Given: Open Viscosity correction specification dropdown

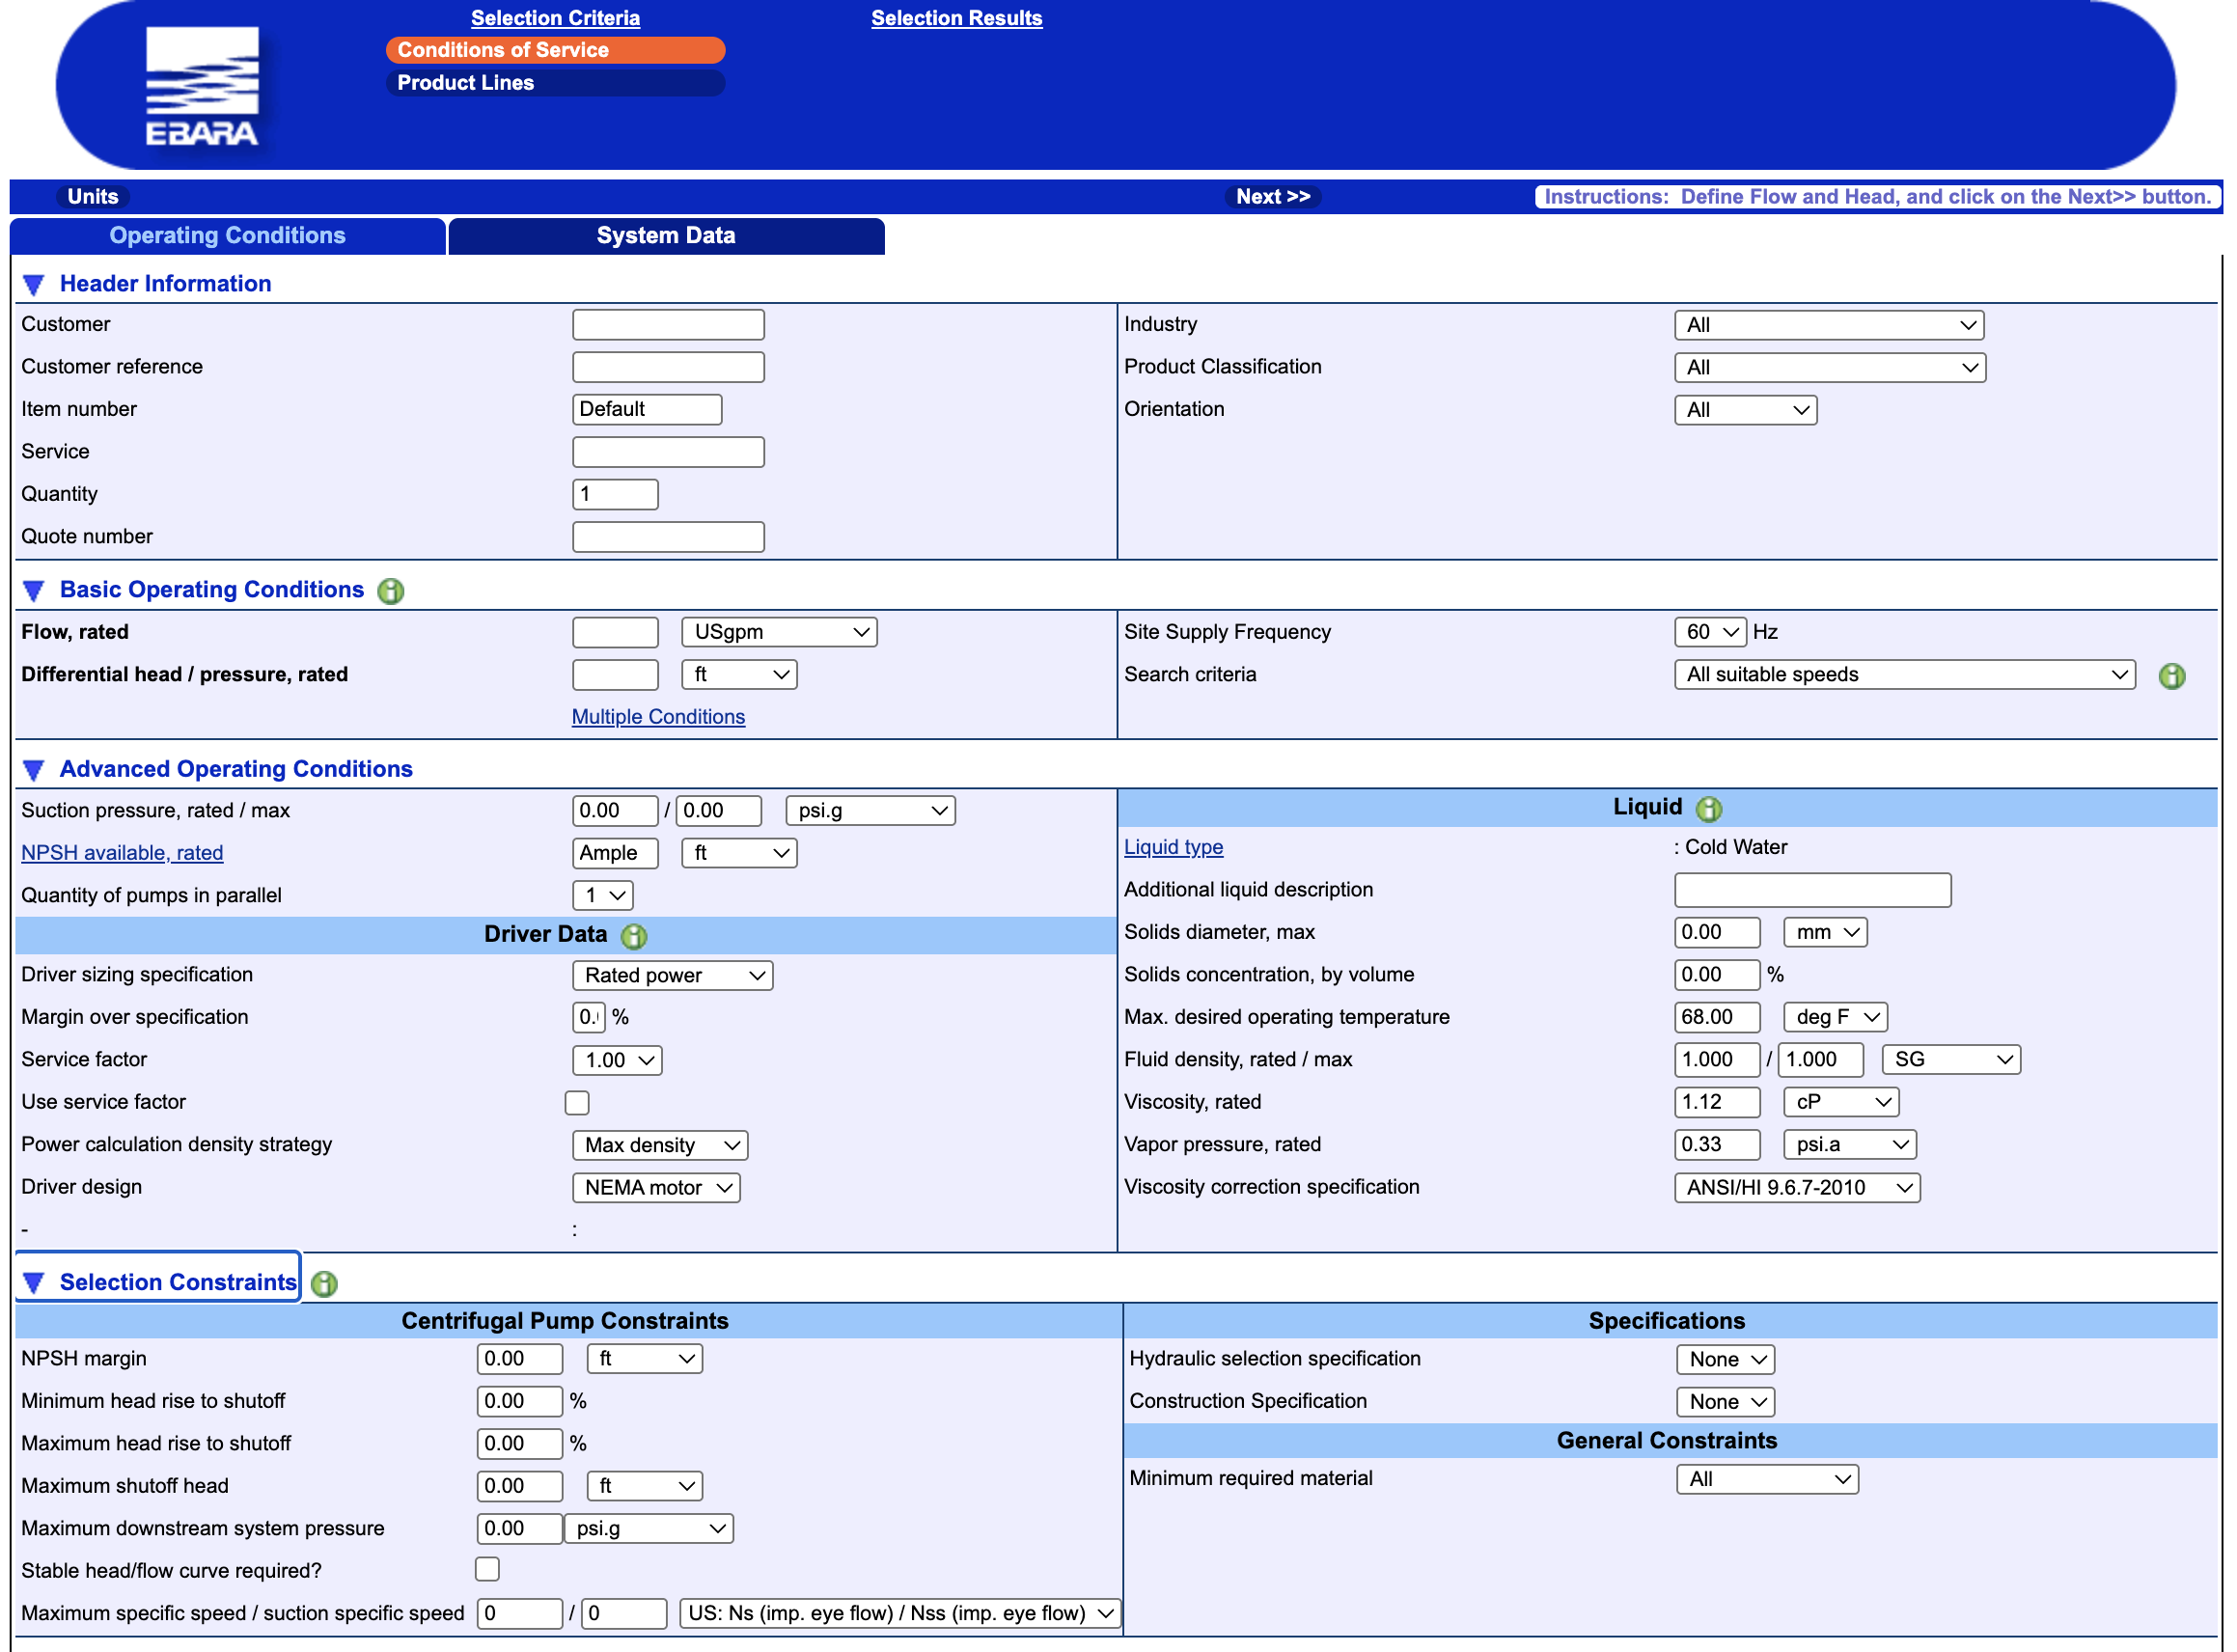Looking at the screenshot, I should (x=1797, y=1188).
